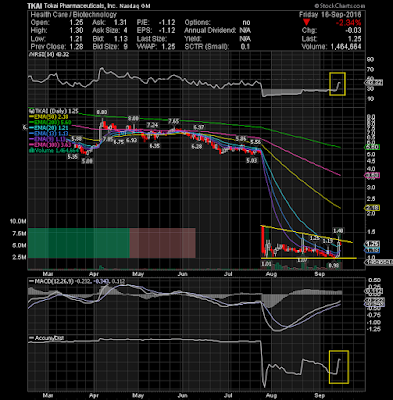Select the Prev Close row label
Viewport: 393px width, 400px height.
(x=49, y=47)
